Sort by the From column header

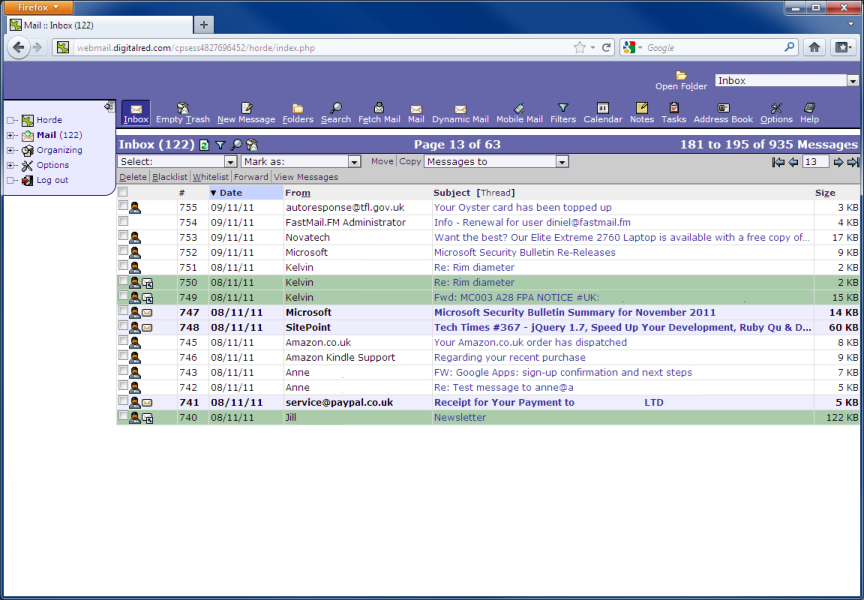click(298, 193)
